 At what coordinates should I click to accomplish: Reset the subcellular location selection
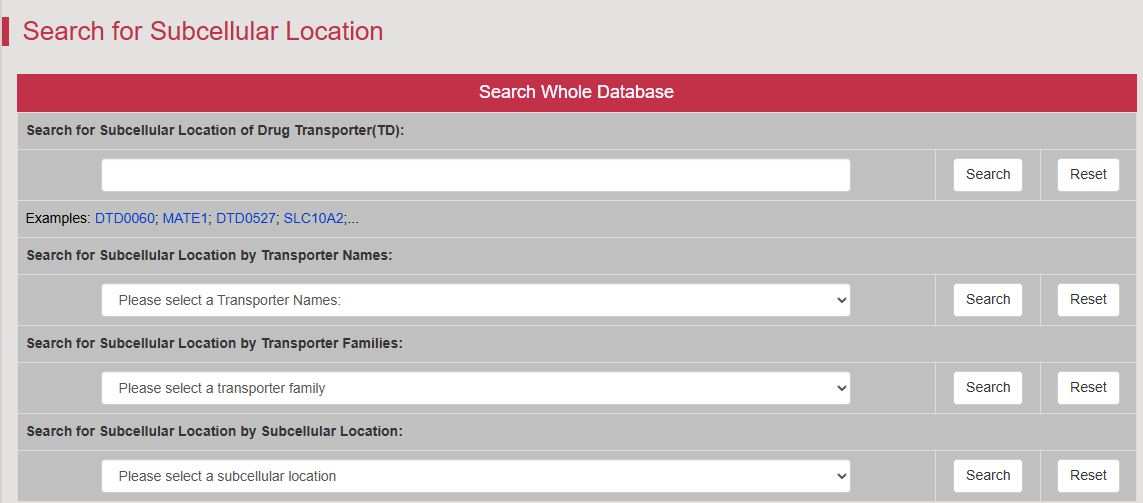click(1088, 476)
